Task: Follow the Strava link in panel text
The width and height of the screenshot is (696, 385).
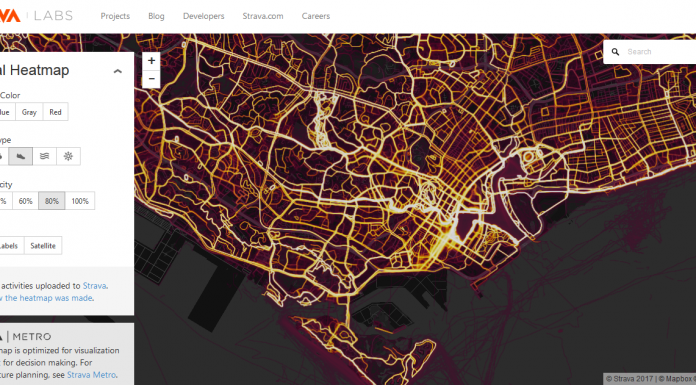Action: tap(95, 286)
